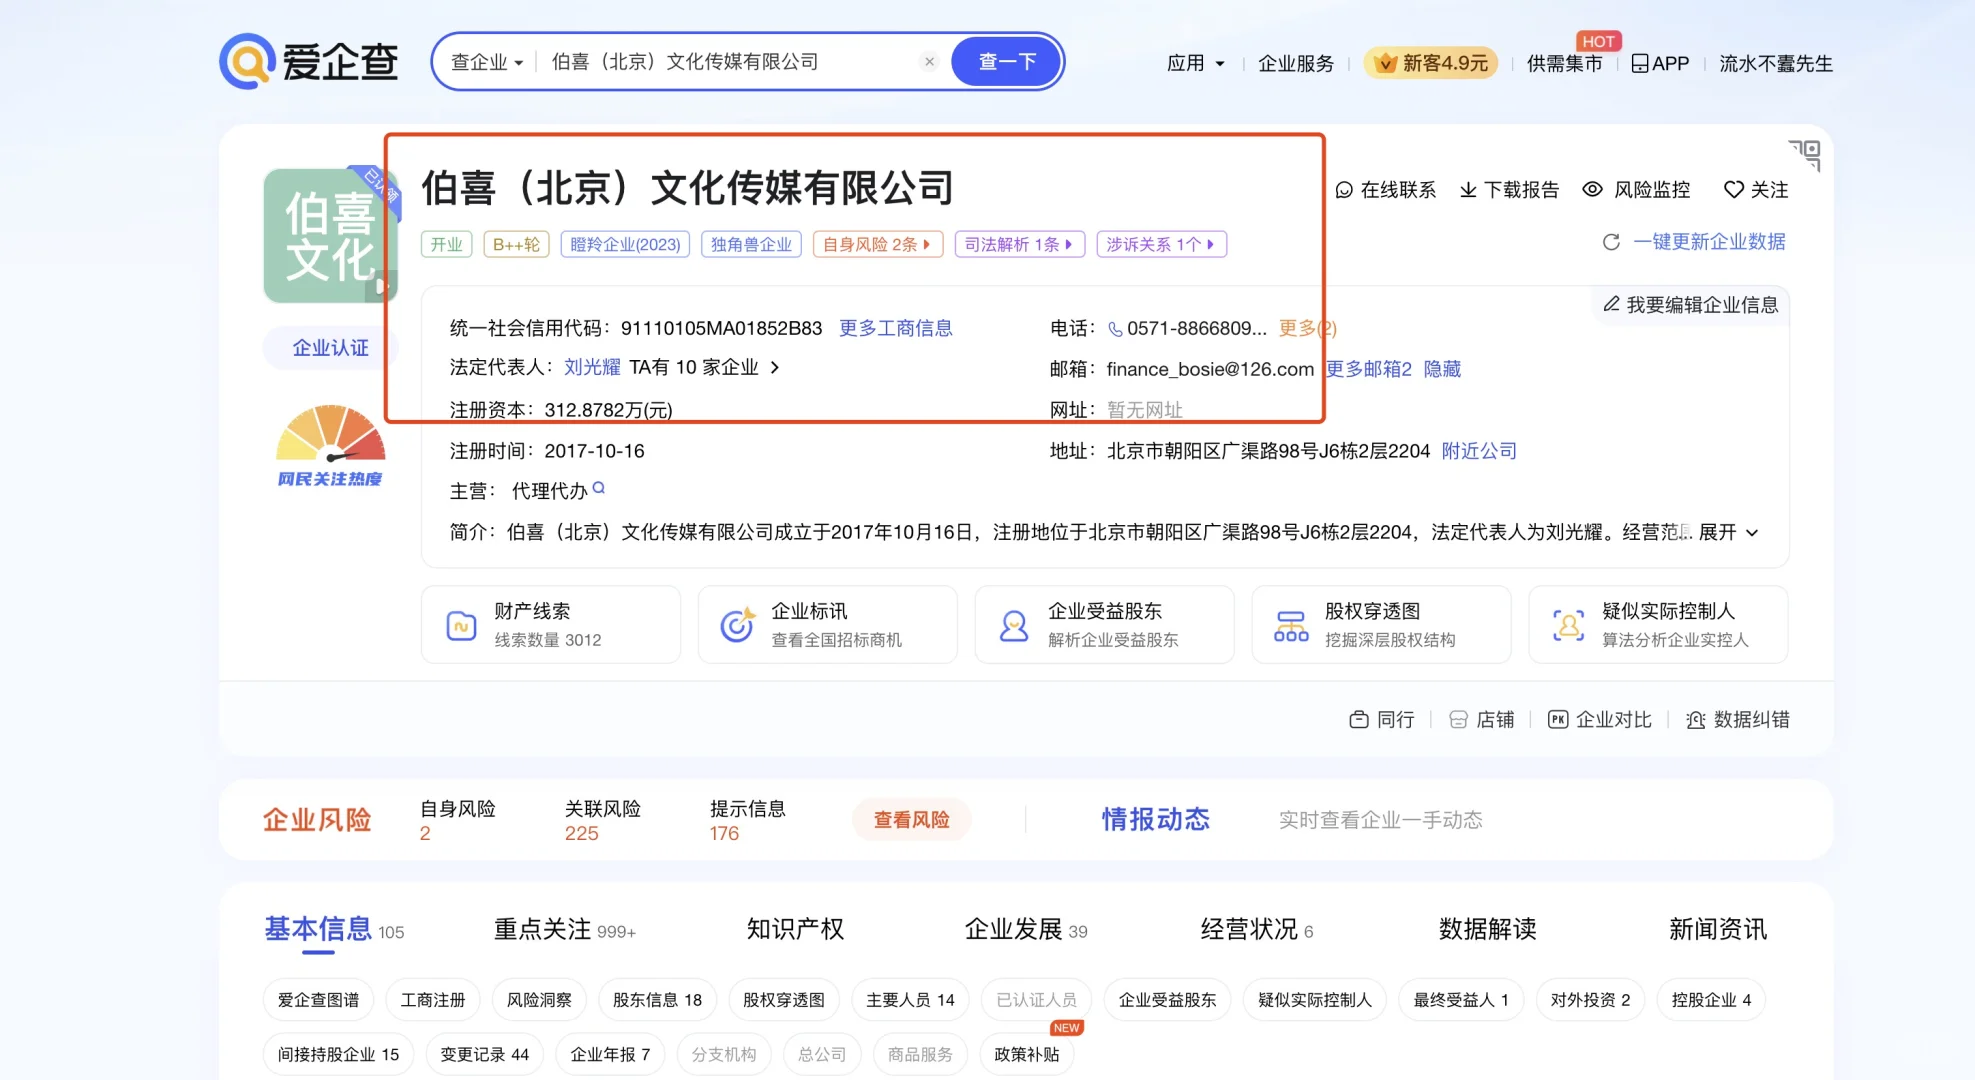Expand 司法解析 1条 tag
Image resolution: width=1975 pixels, height=1080 pixels.
click(x=1020, y=244)
